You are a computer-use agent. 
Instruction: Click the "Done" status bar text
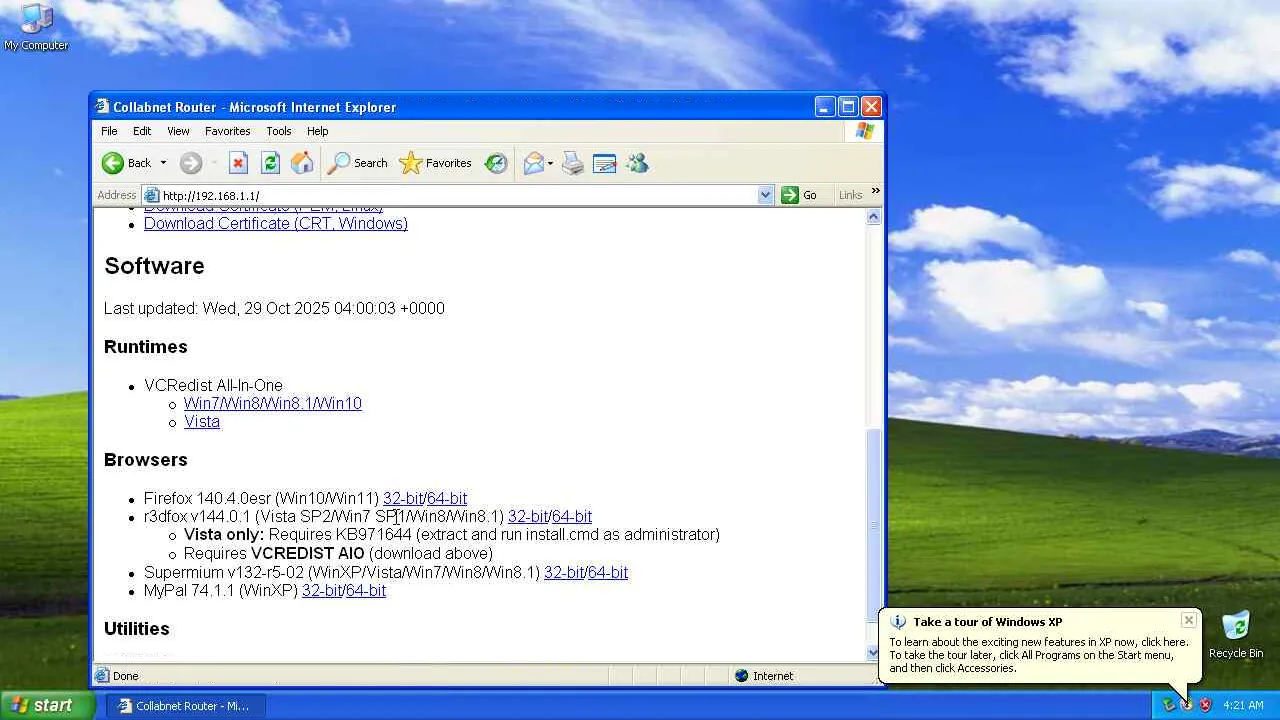pos(126,676)
